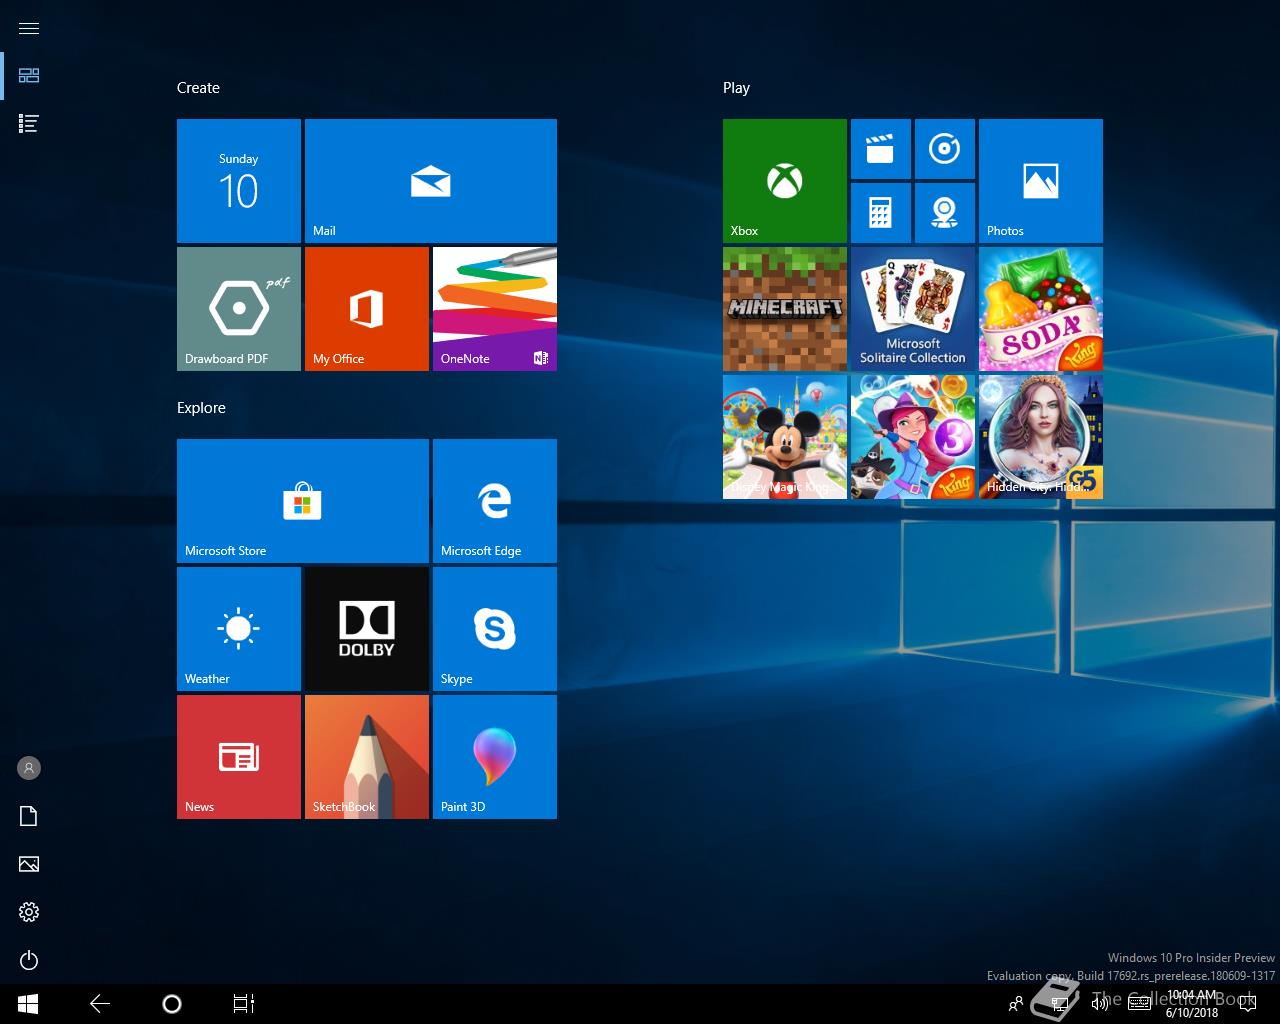The image size is (1280, 1024).
Task: Open the network status tray icon
Action: click(x=1058, y=1004)
